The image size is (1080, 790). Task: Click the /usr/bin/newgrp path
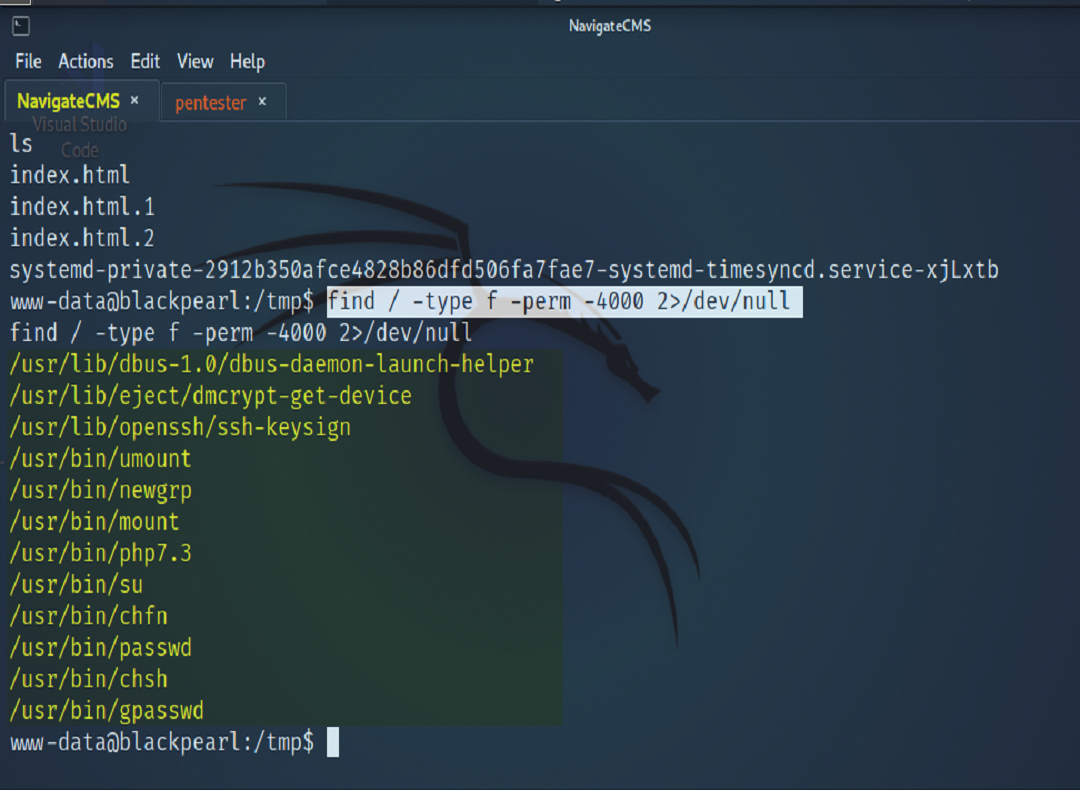pos(101,490)
